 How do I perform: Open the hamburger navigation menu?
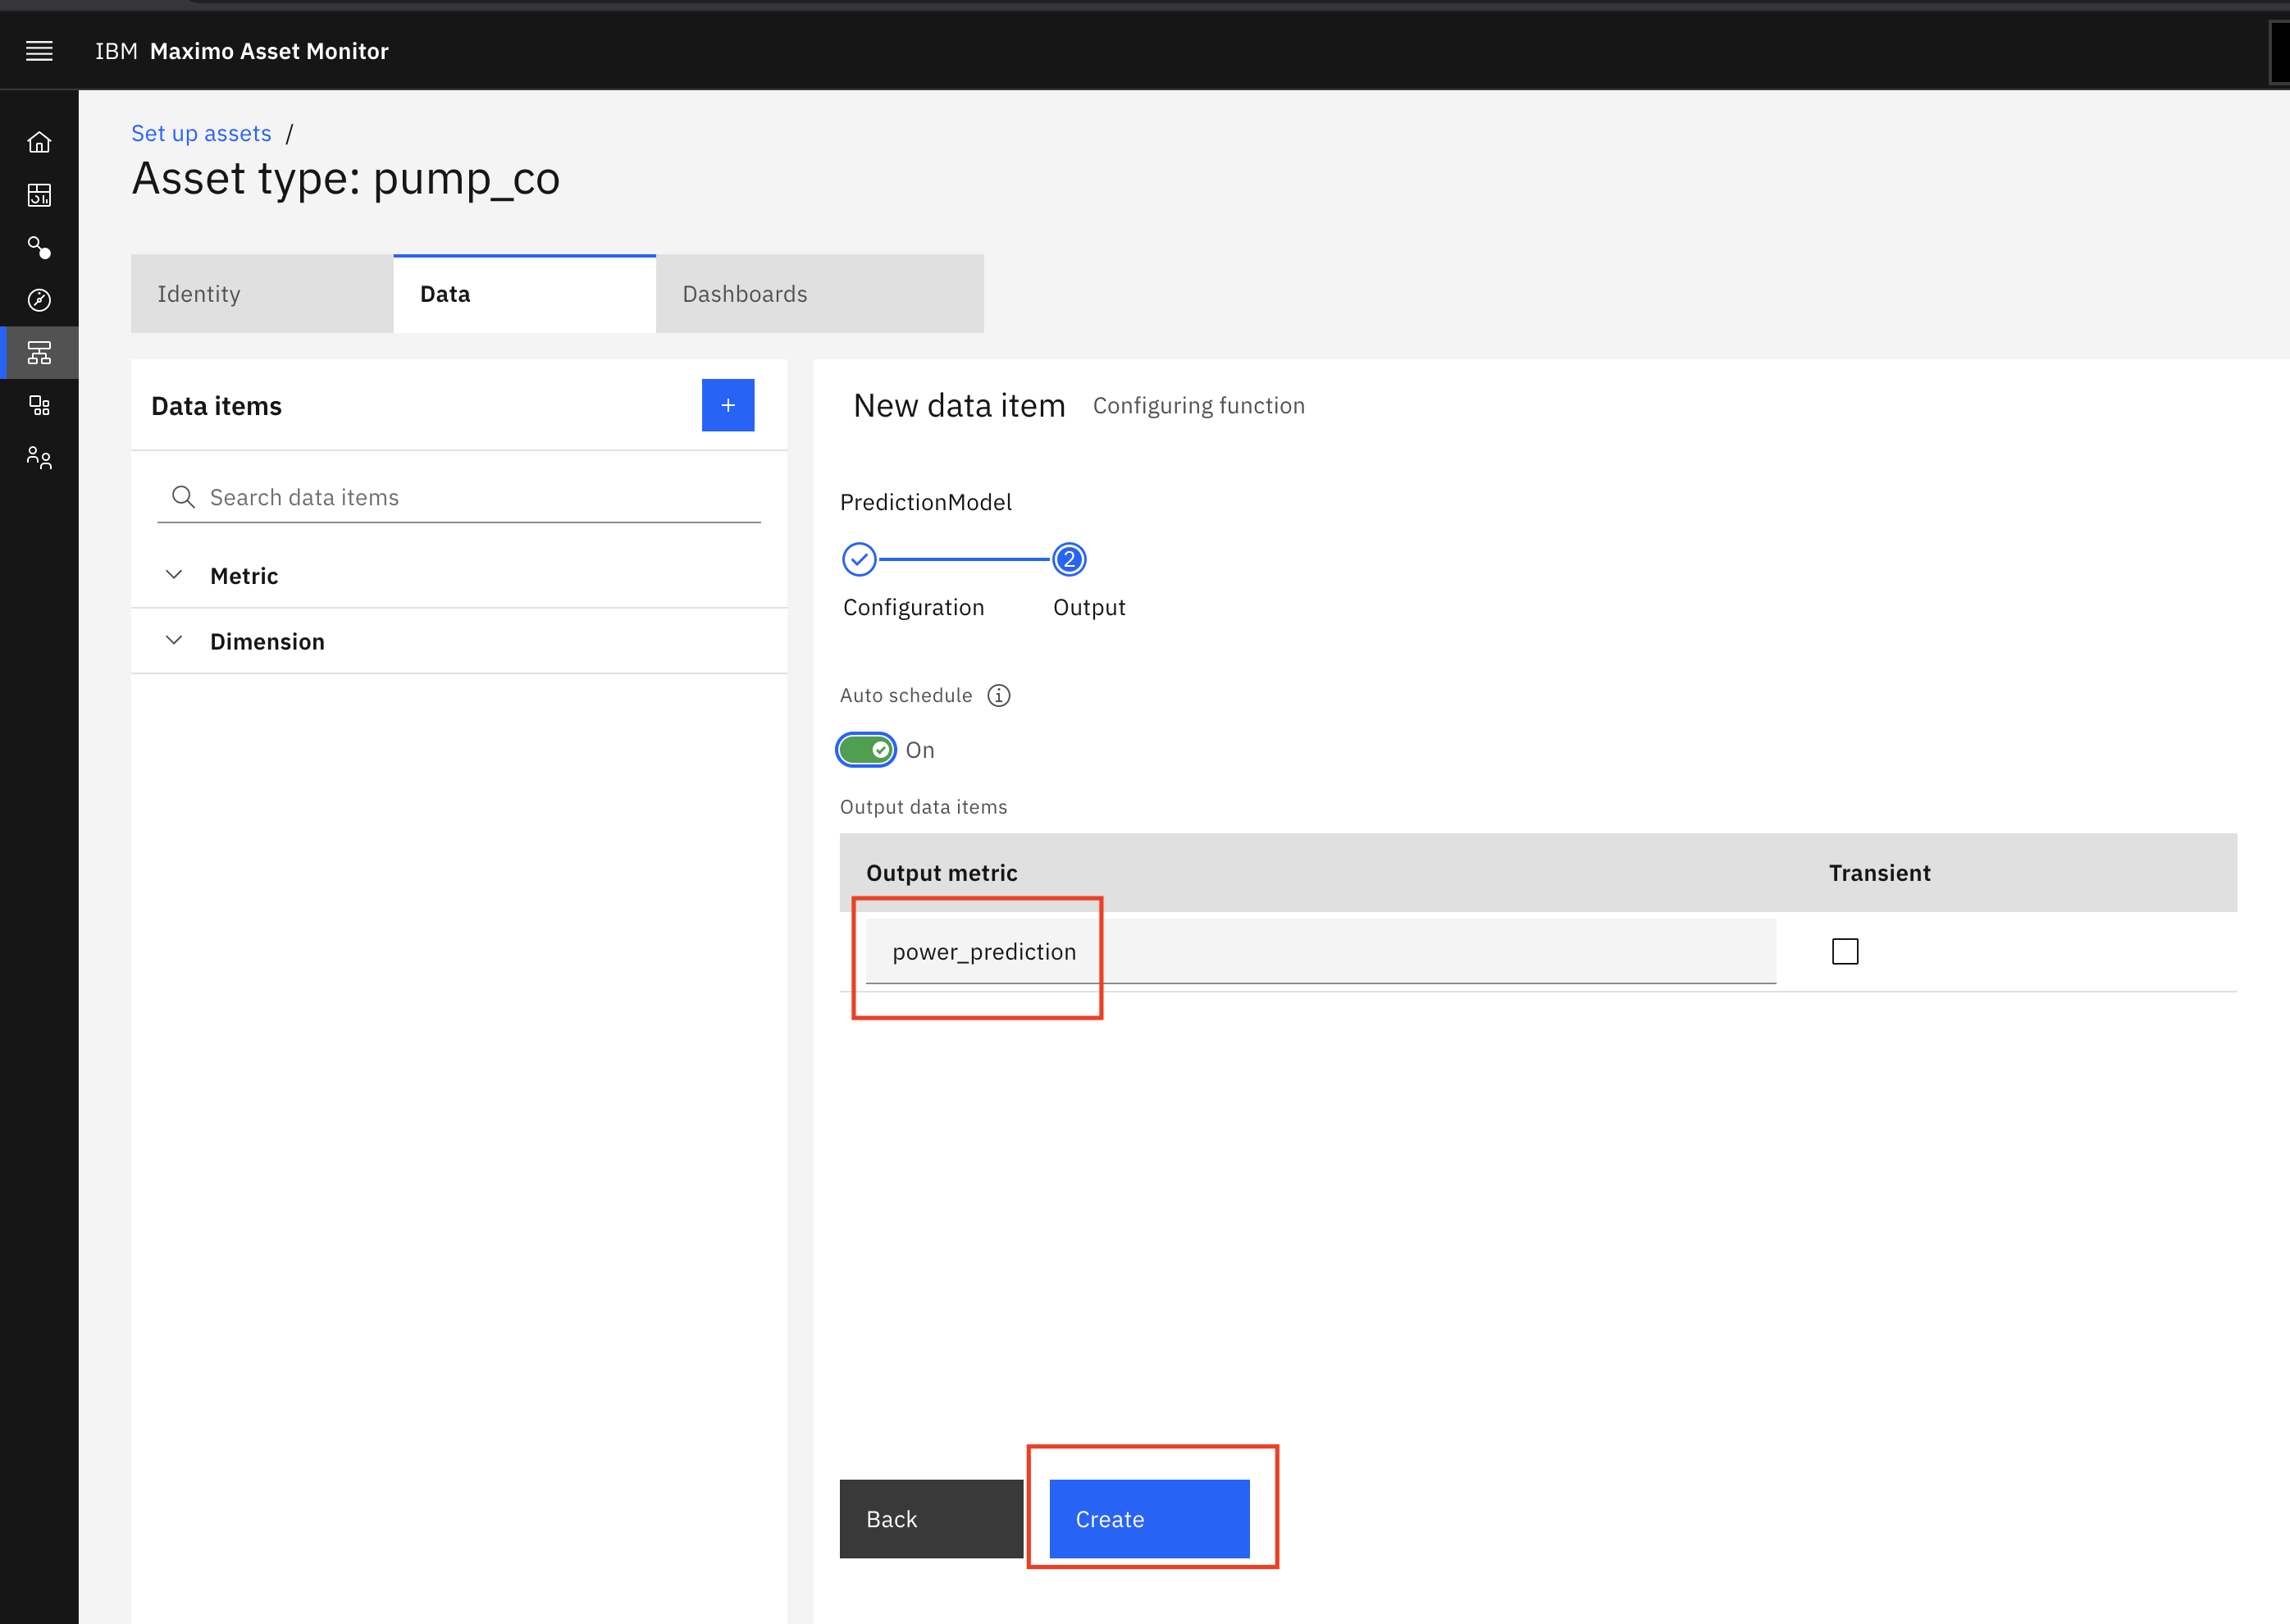click(39, 51)
